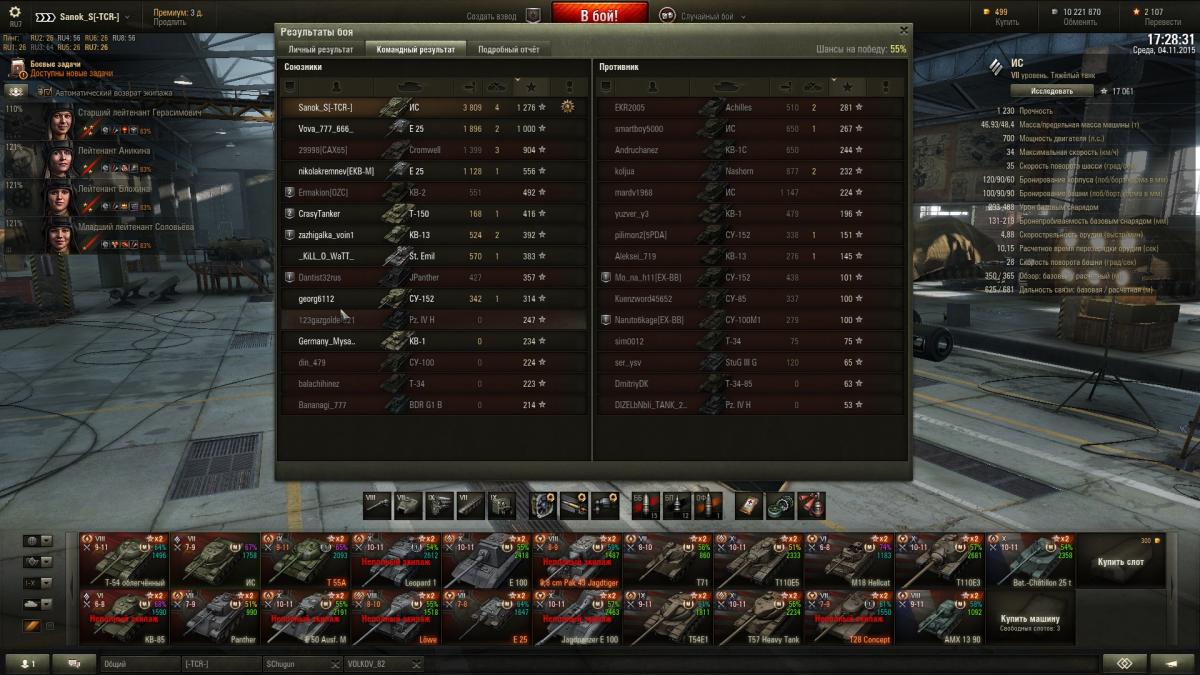Image resolution: width=1200 pixels, height=675 pixels.
Task: Open the repair kit consumable slot
Action: pos(780,505)
